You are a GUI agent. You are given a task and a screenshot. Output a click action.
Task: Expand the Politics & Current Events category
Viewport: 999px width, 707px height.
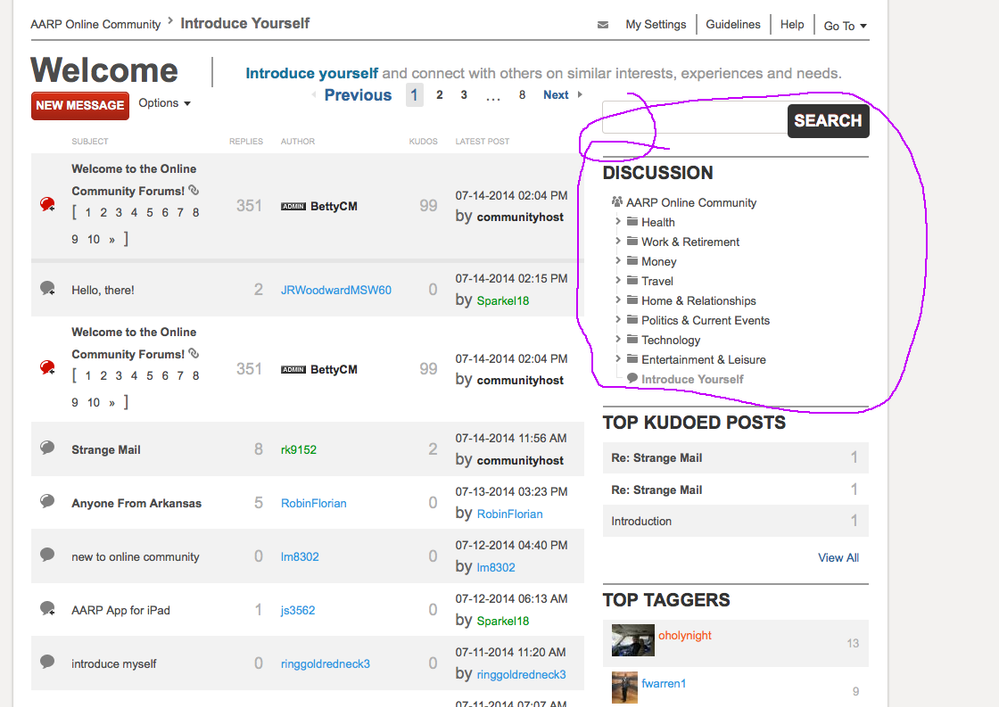pos(619,320)
